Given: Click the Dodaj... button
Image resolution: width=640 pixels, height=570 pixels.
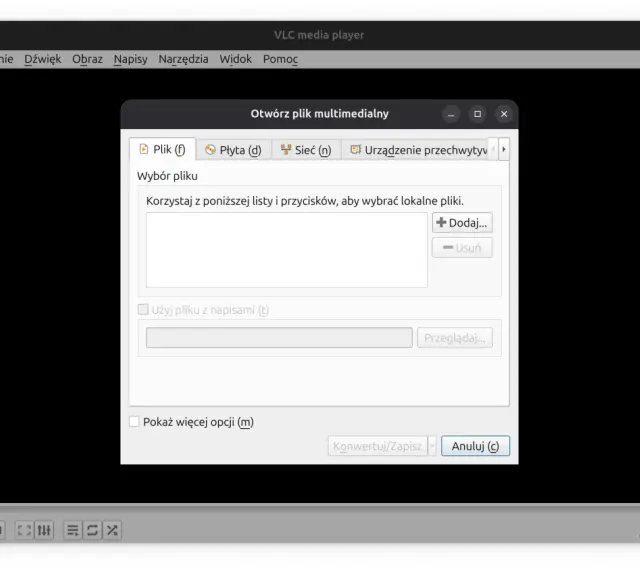Looking at the screenshot, I should click(x=462, y=223).
